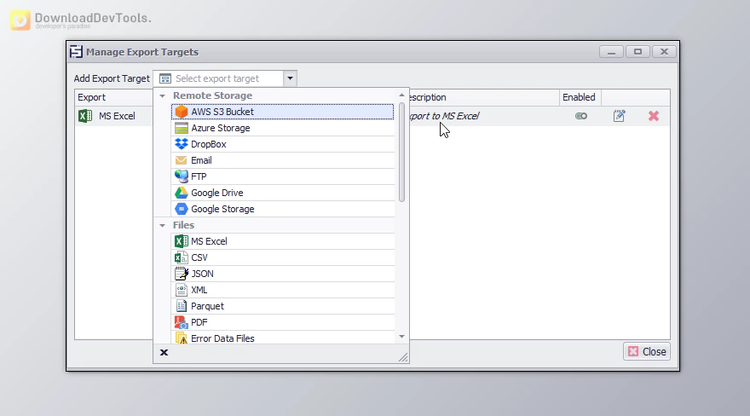Select the Email envelope icon
Viewport: 750px width, 416px height.
pyautogui.click(x=181, y=160)
